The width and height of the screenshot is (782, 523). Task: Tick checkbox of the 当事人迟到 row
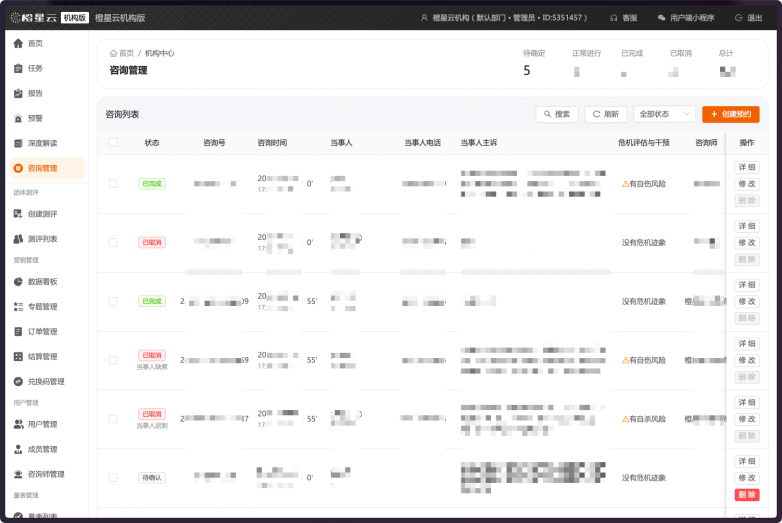point(113,419)
